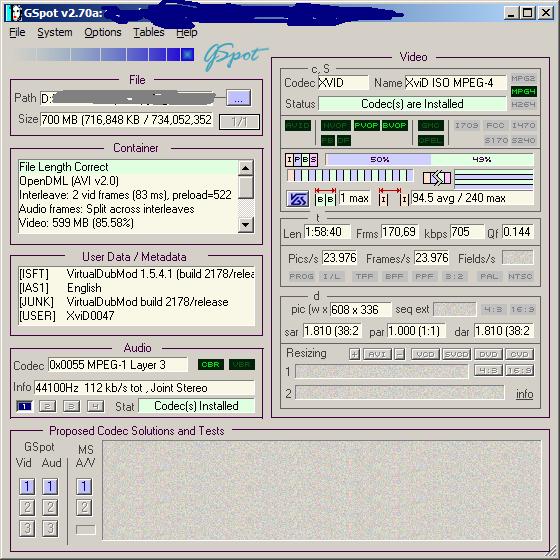Image resolution: width=560 pixels, height=560 pixels.
Task: Click the CVD resize preset button
Action: pos(520,354)
